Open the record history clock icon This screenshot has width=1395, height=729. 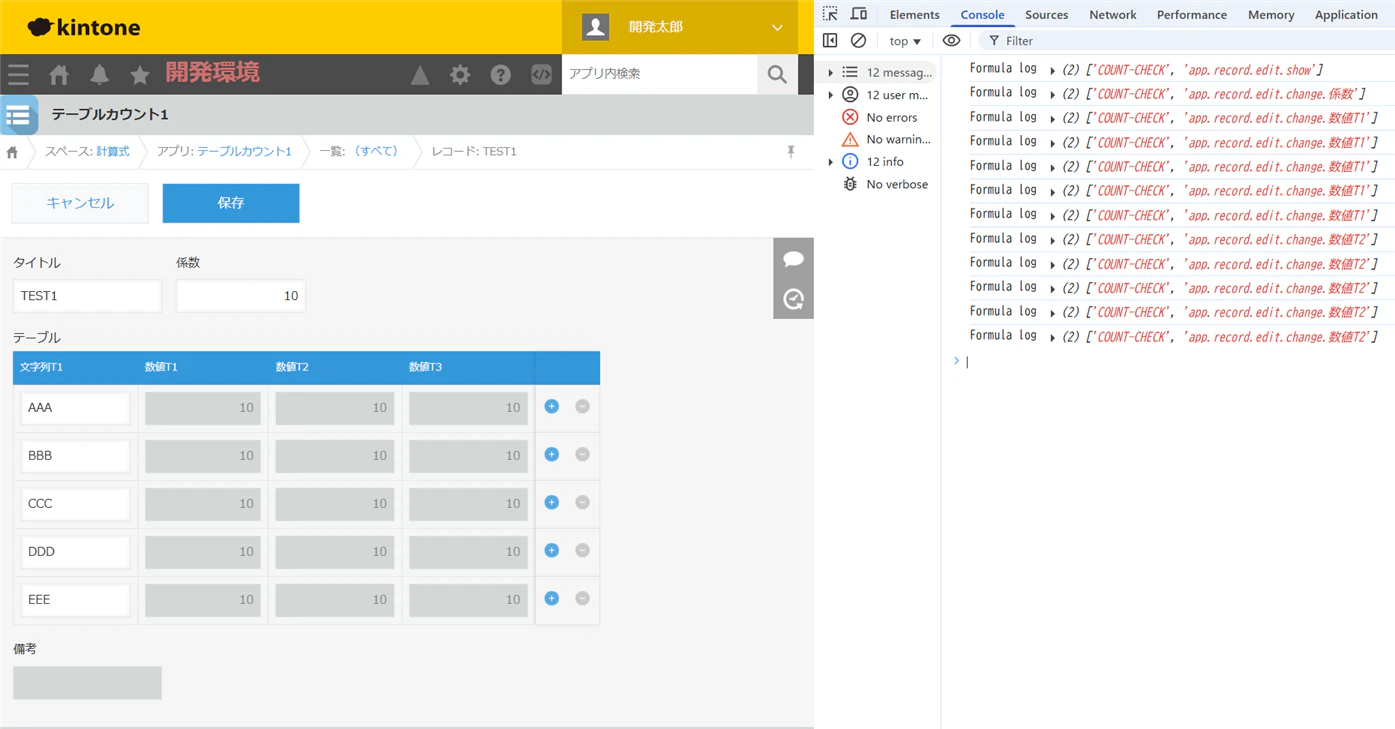(x=794, y=299)
